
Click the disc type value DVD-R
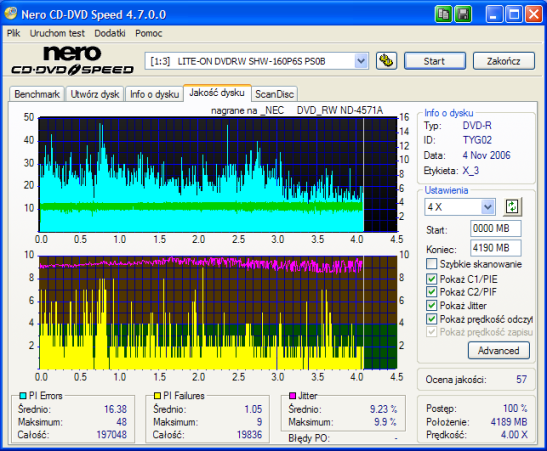tap(477, 125)
